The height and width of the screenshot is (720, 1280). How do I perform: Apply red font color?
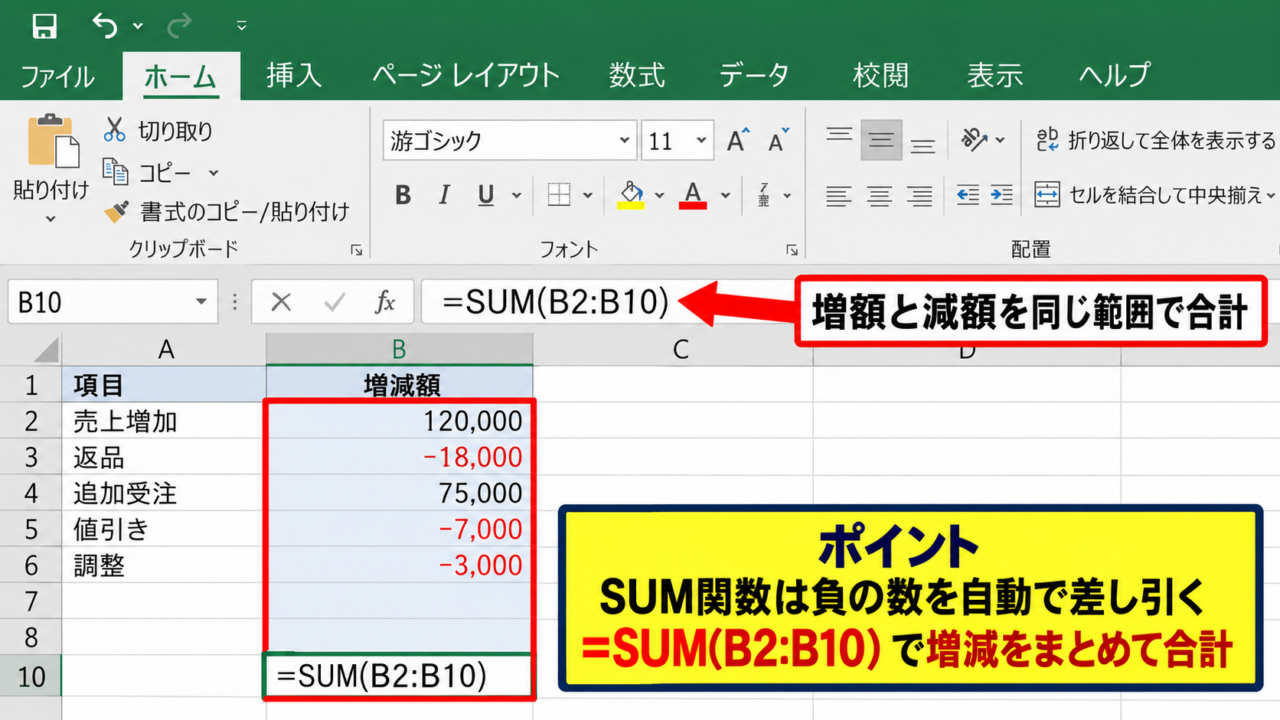[x=693, y=194]
